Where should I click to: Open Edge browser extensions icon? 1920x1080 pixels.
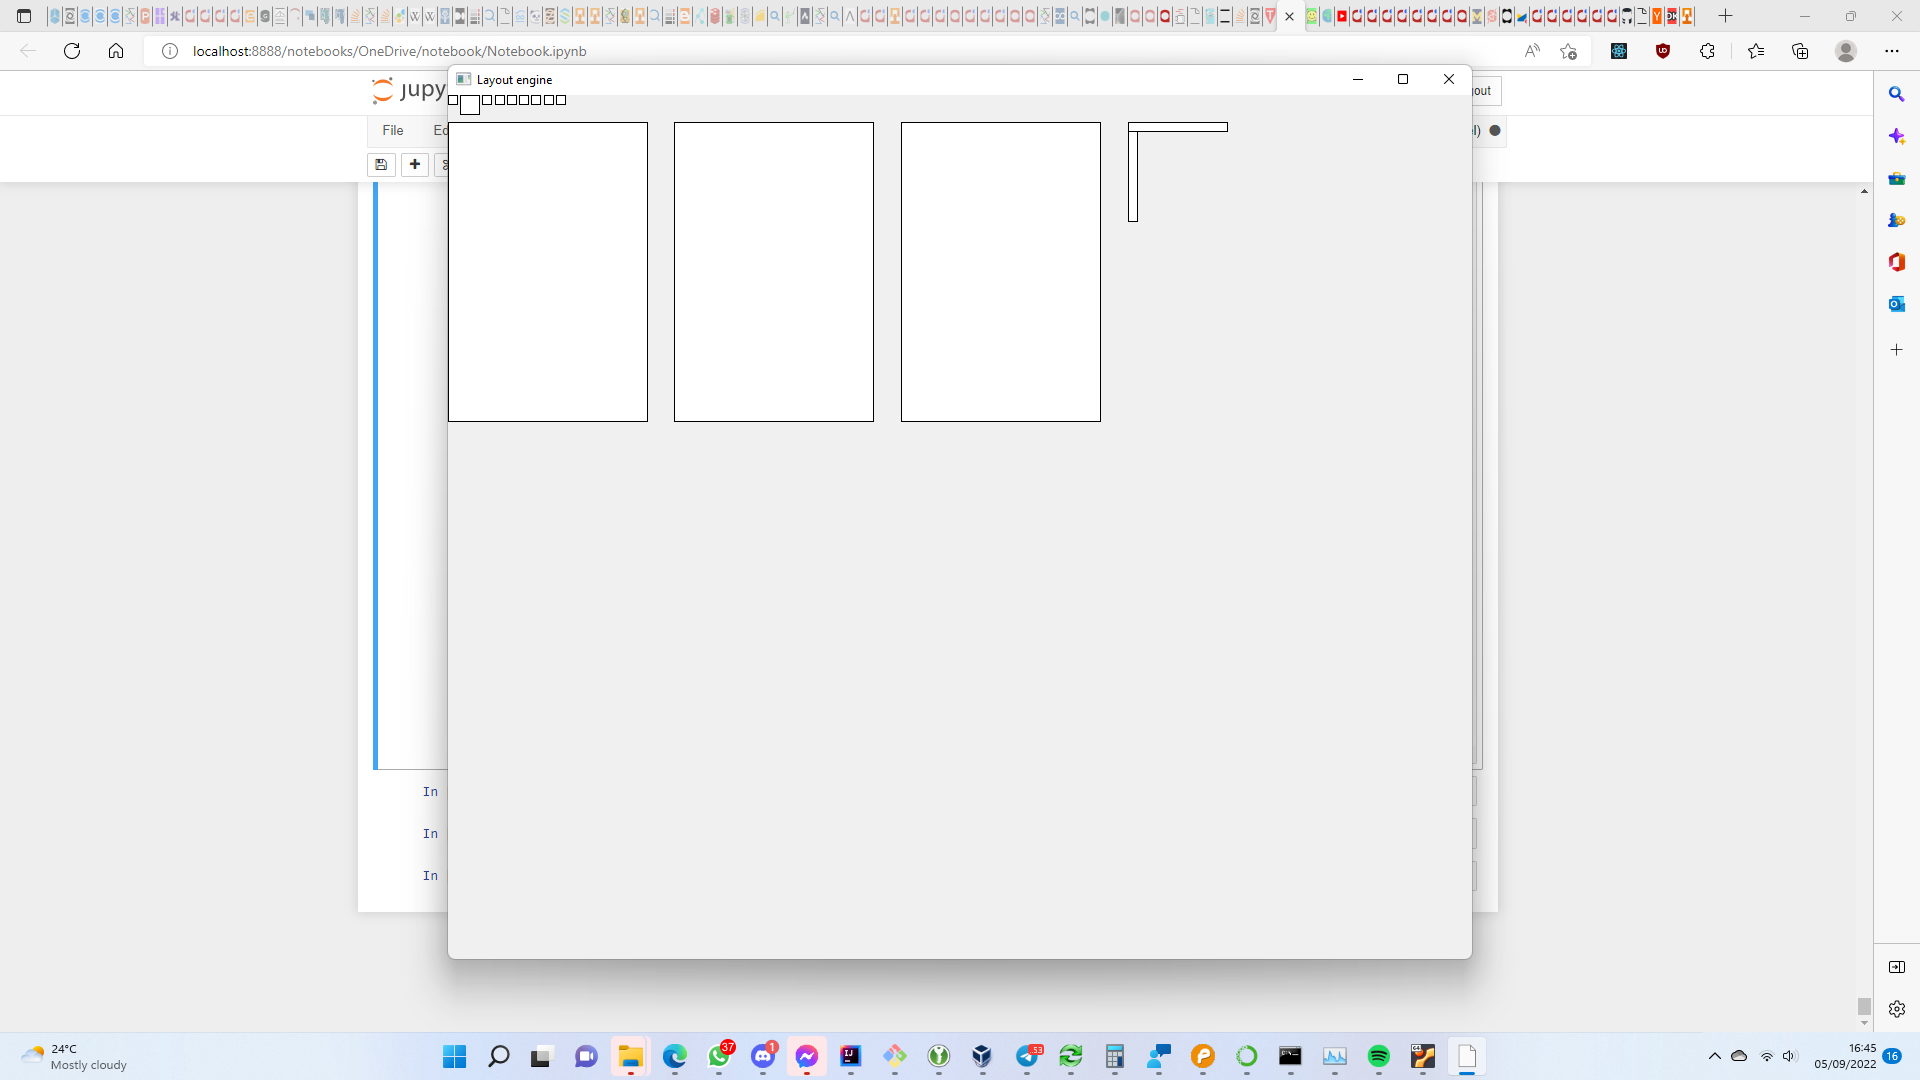(1708, 51)
